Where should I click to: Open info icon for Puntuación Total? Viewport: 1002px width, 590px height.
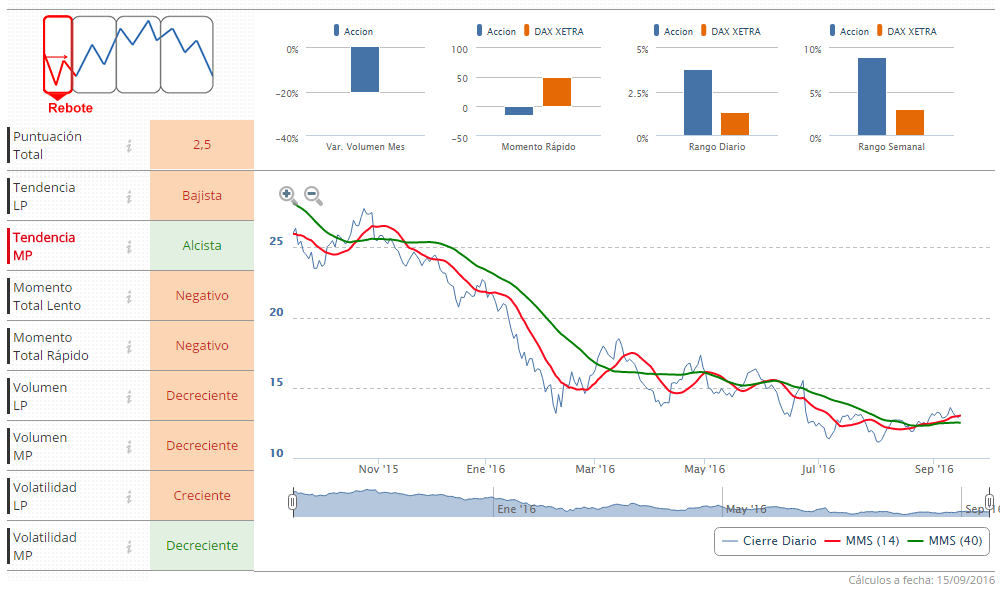(x=129, y=146)
